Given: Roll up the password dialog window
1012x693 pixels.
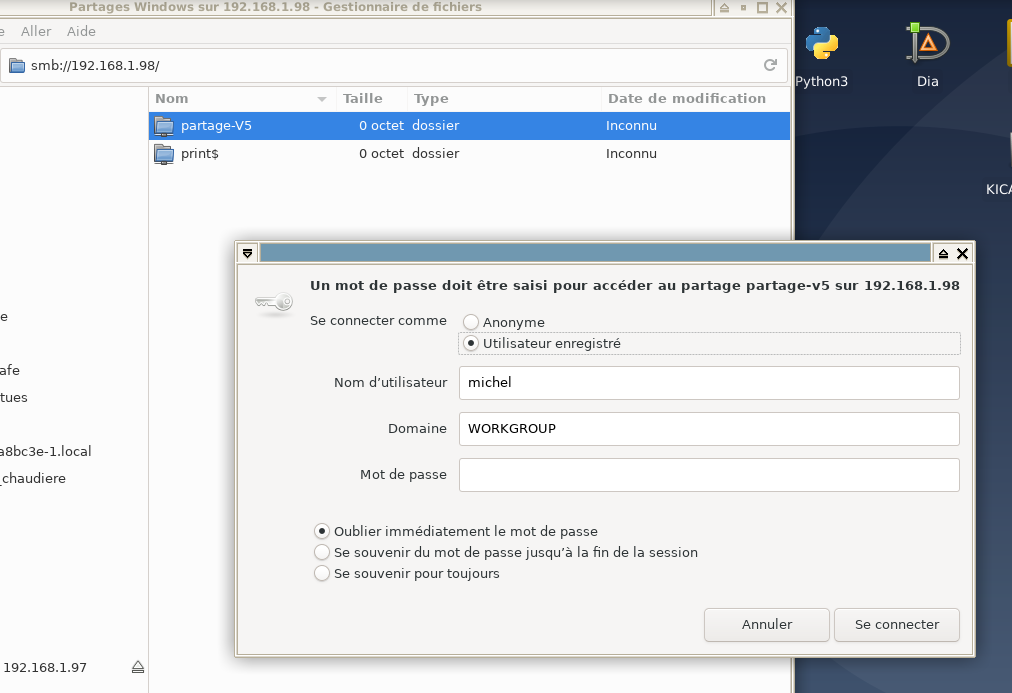Looking at the screenshot, I should click(942, 254).
